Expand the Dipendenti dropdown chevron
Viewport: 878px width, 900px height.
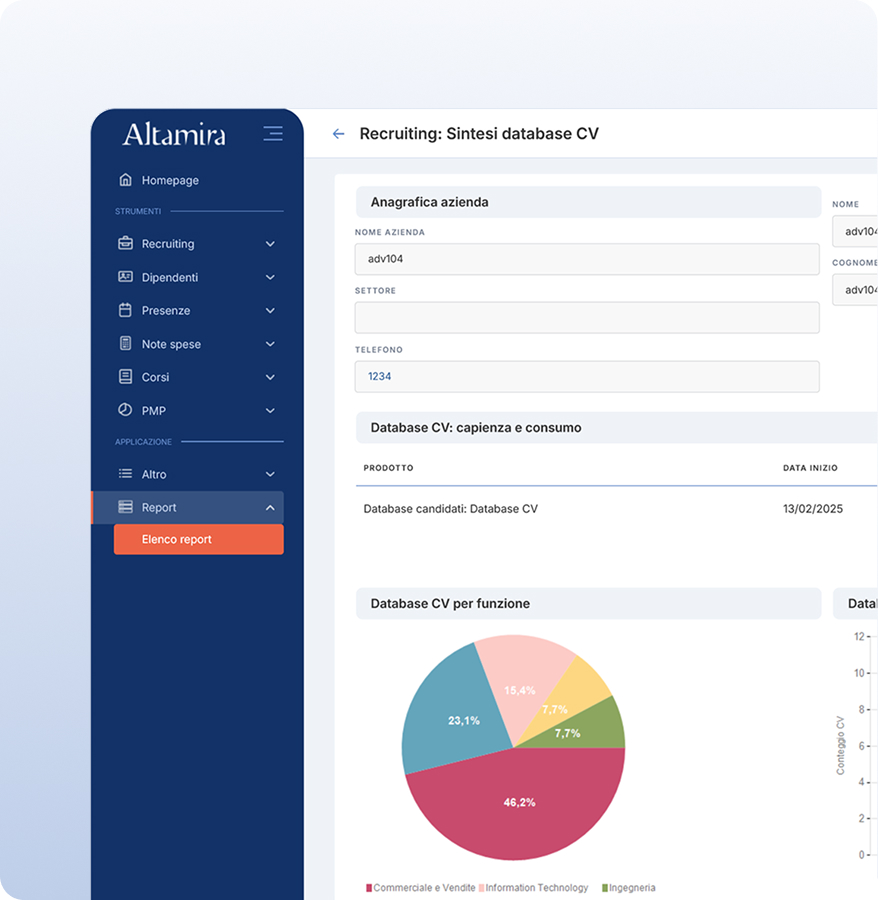point(268,277)
